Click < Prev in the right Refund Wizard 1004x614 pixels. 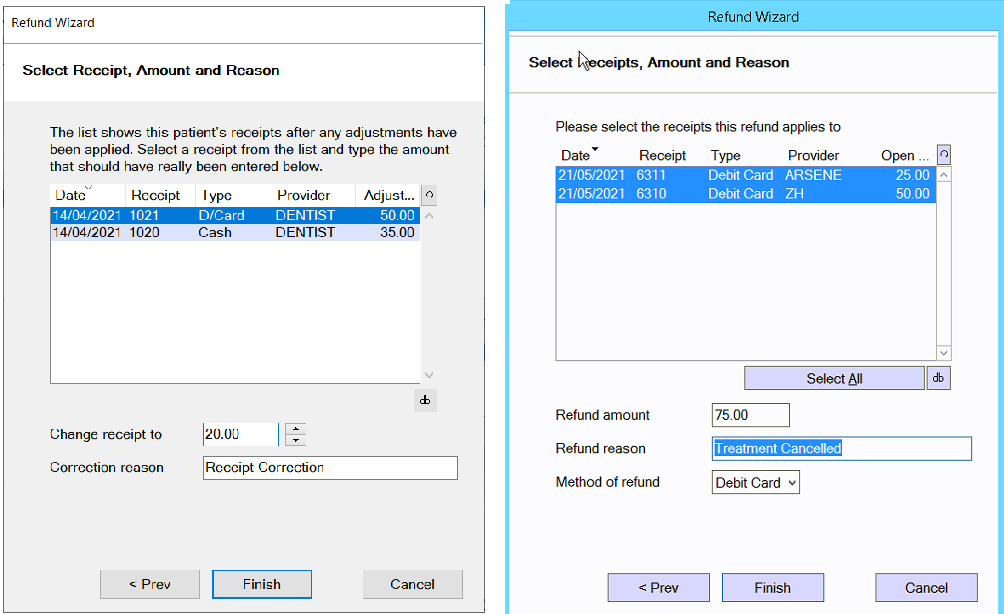[659, 588]
